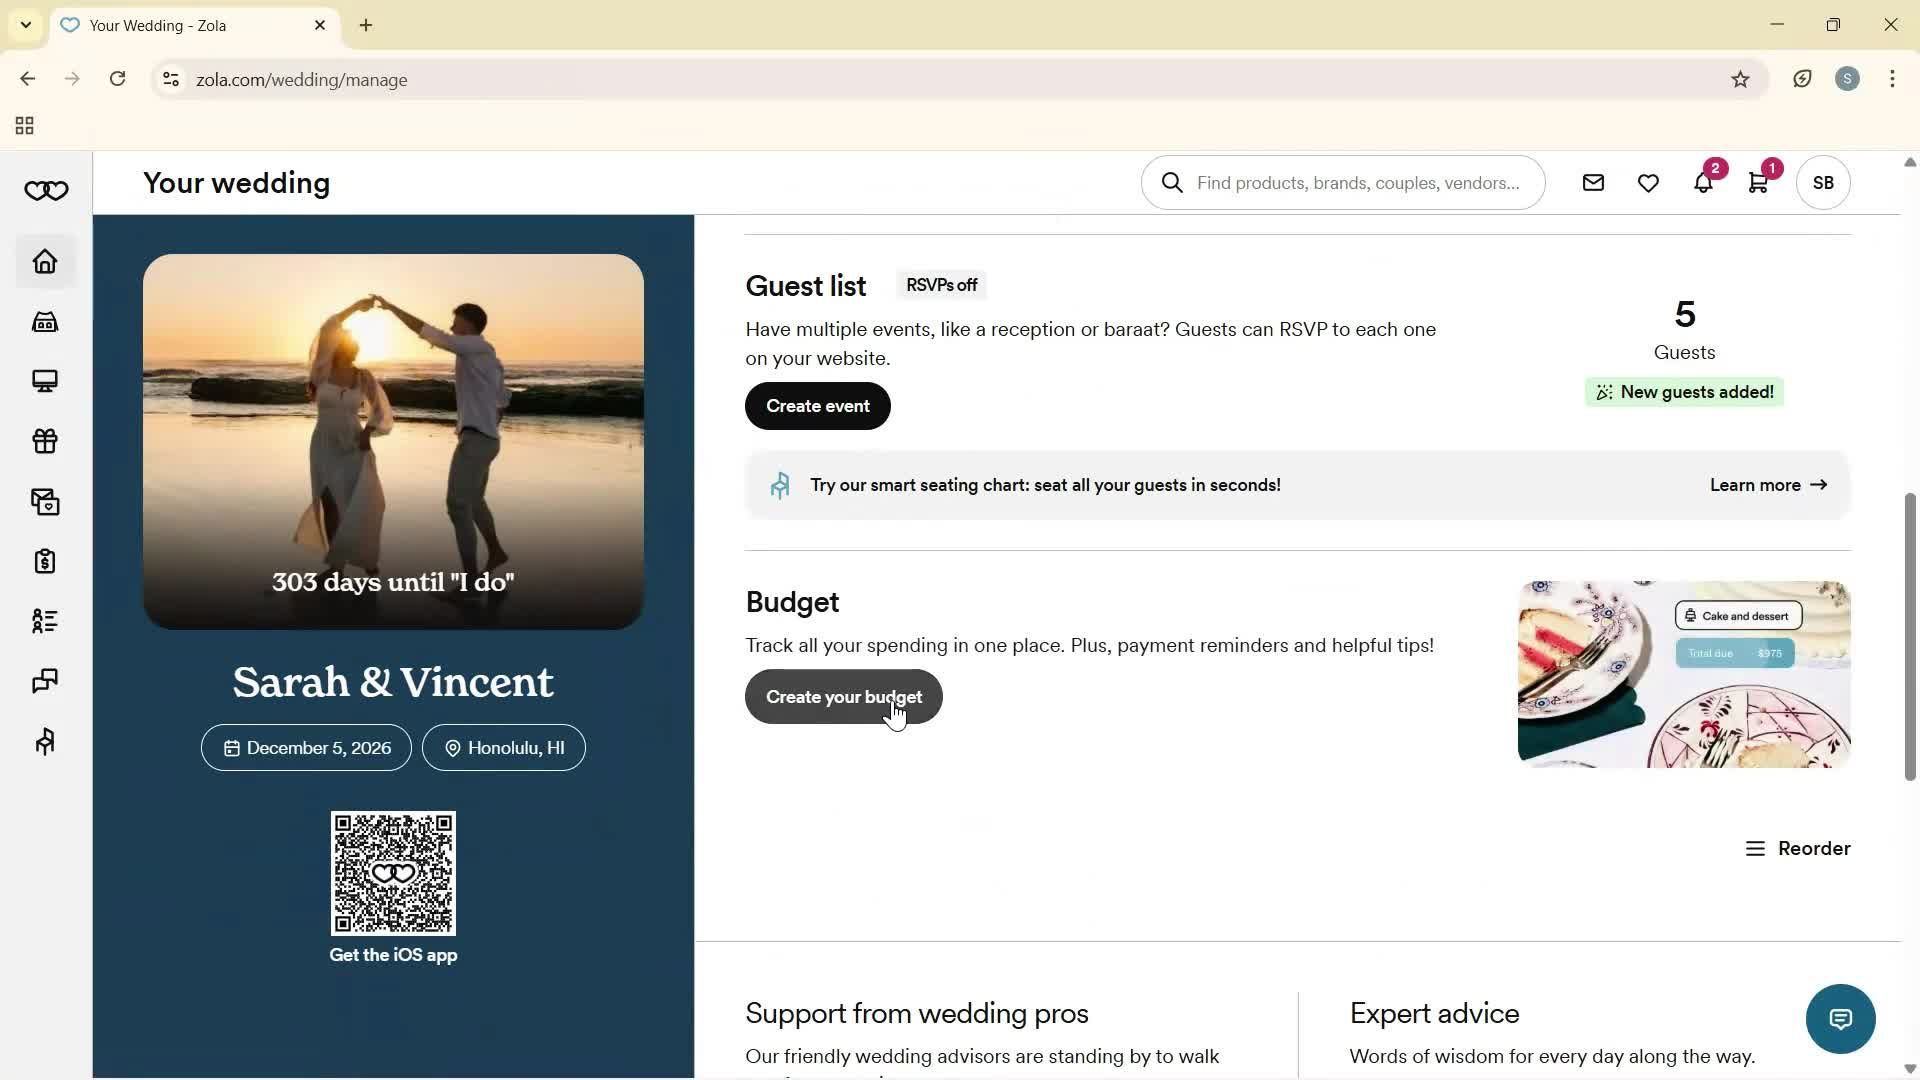
Task: Open messages with the envelope icon
Action: [1593, 182]
